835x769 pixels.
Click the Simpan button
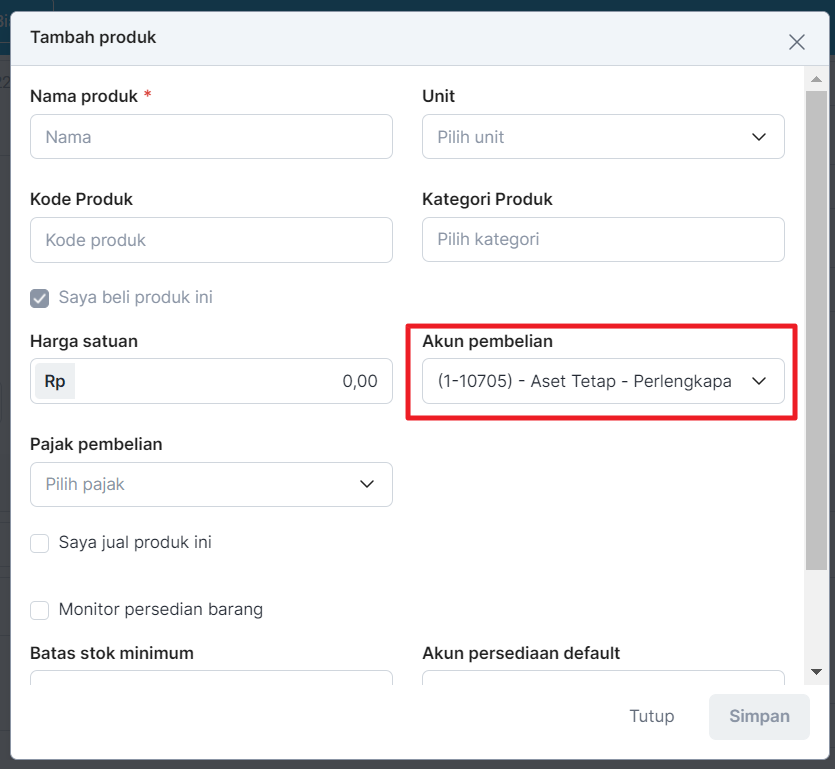759,716
